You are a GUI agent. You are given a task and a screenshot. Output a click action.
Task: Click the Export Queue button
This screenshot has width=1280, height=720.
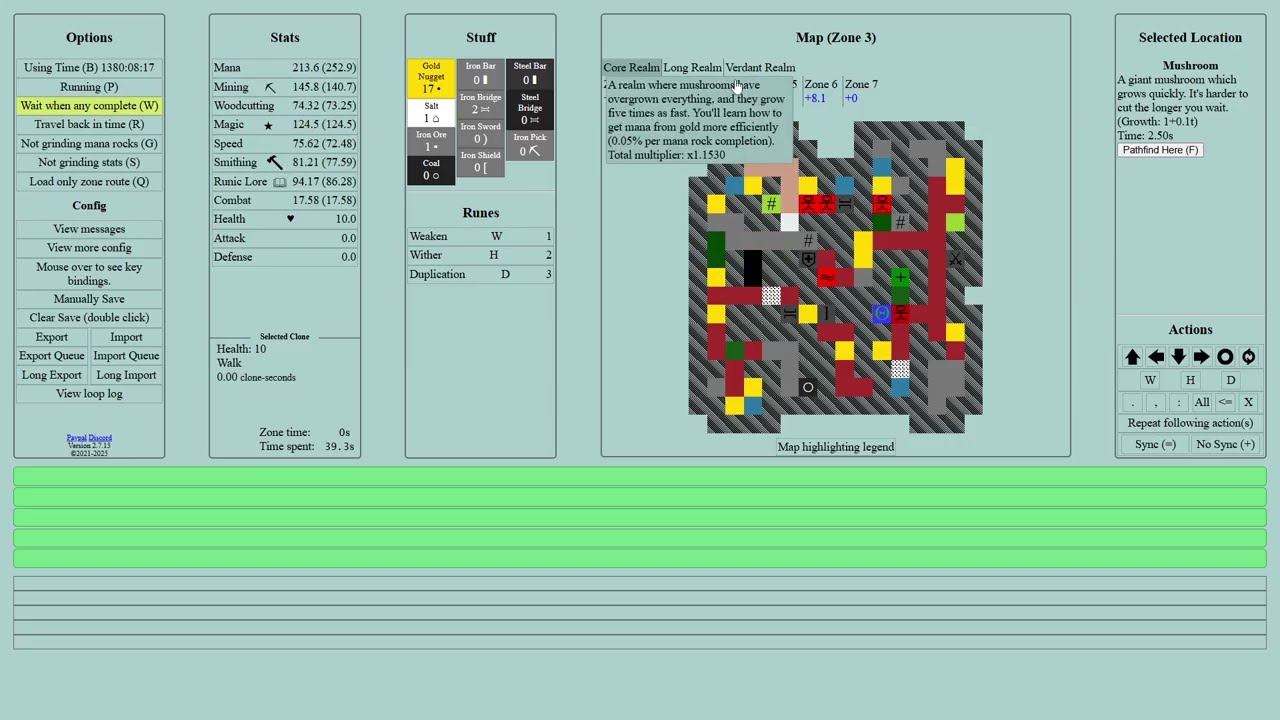(52, 356)
